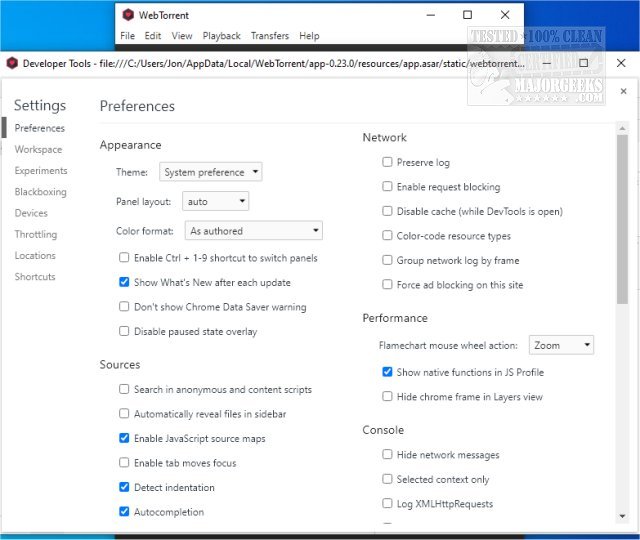The width and height of the screenshot is (640, 540).
Task: Click the Appearance section heading
Action: coord(131,145)
